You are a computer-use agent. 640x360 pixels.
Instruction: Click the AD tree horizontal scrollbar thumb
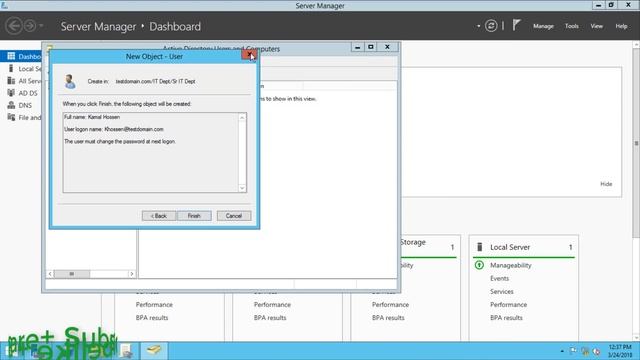pos(71,274)
